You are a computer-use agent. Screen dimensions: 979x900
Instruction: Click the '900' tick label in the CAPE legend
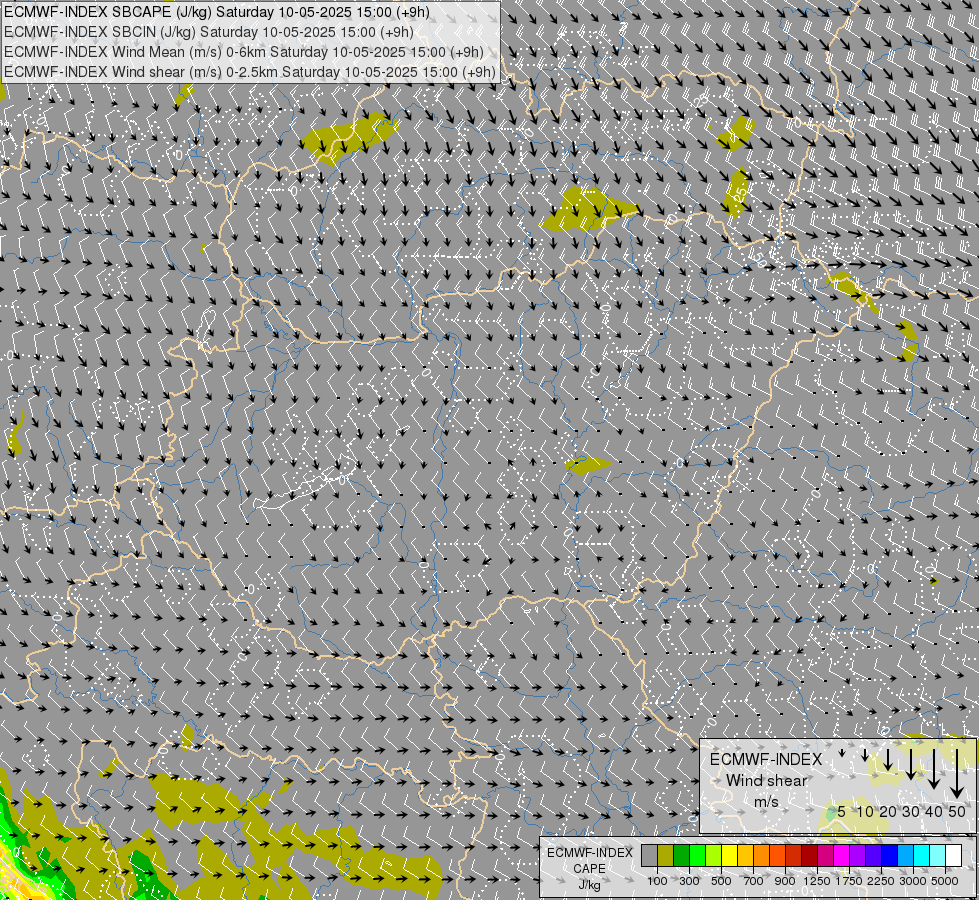785,881
